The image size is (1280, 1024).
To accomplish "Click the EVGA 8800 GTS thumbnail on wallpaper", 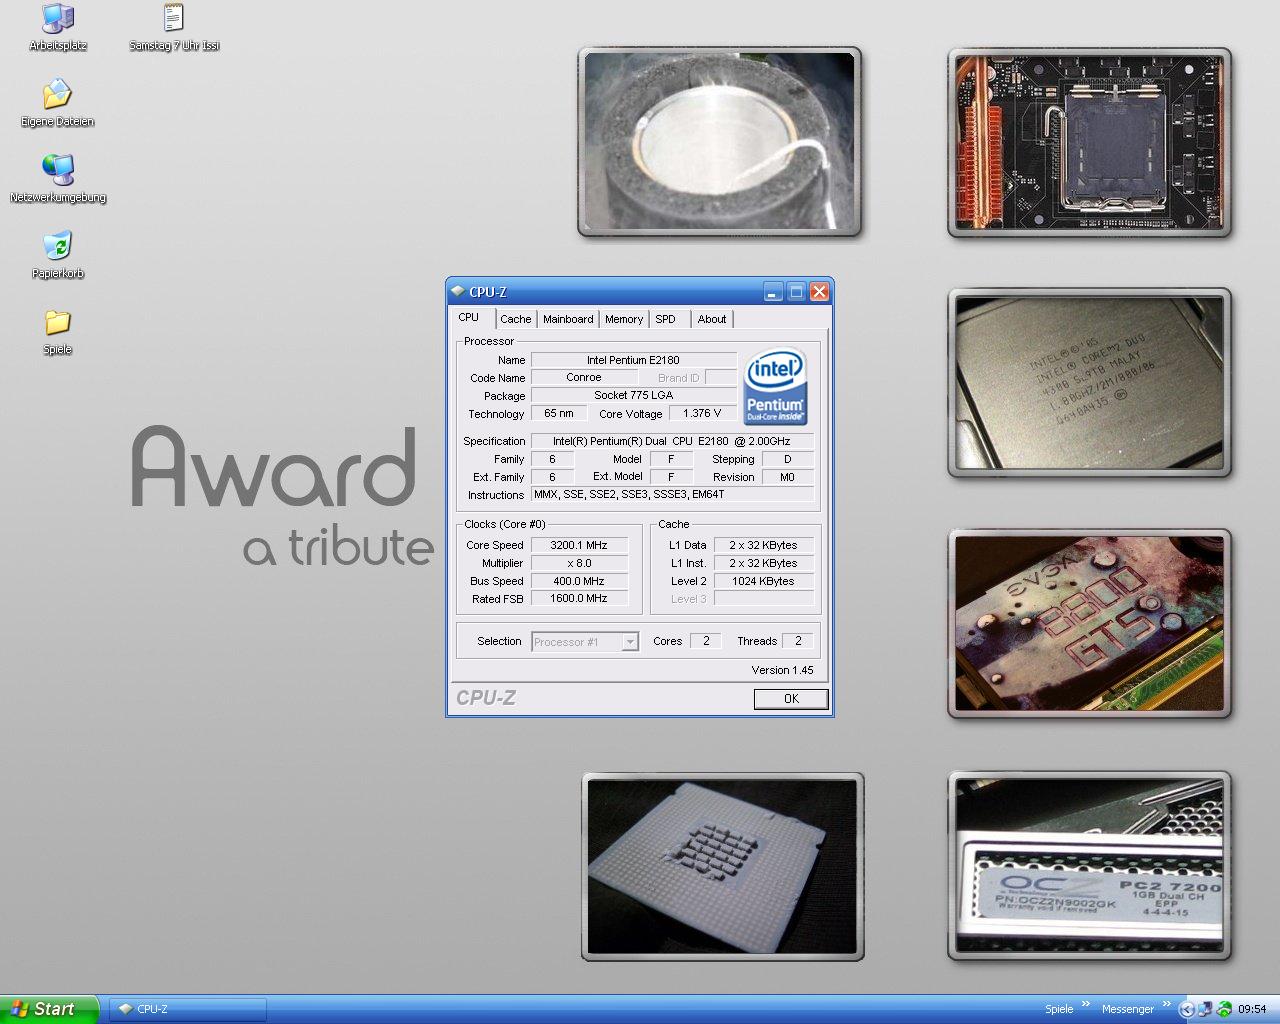I will coord(1090,624).
